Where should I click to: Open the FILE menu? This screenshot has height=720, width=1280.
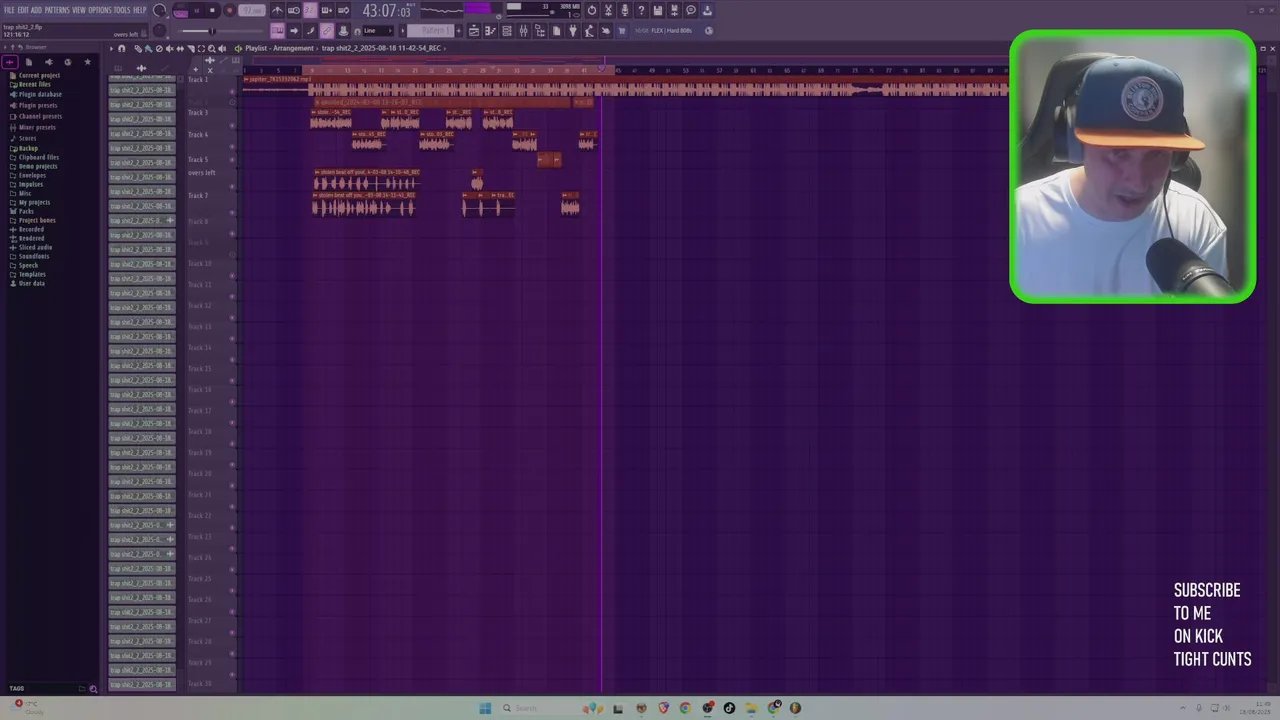tap(9, 10)
